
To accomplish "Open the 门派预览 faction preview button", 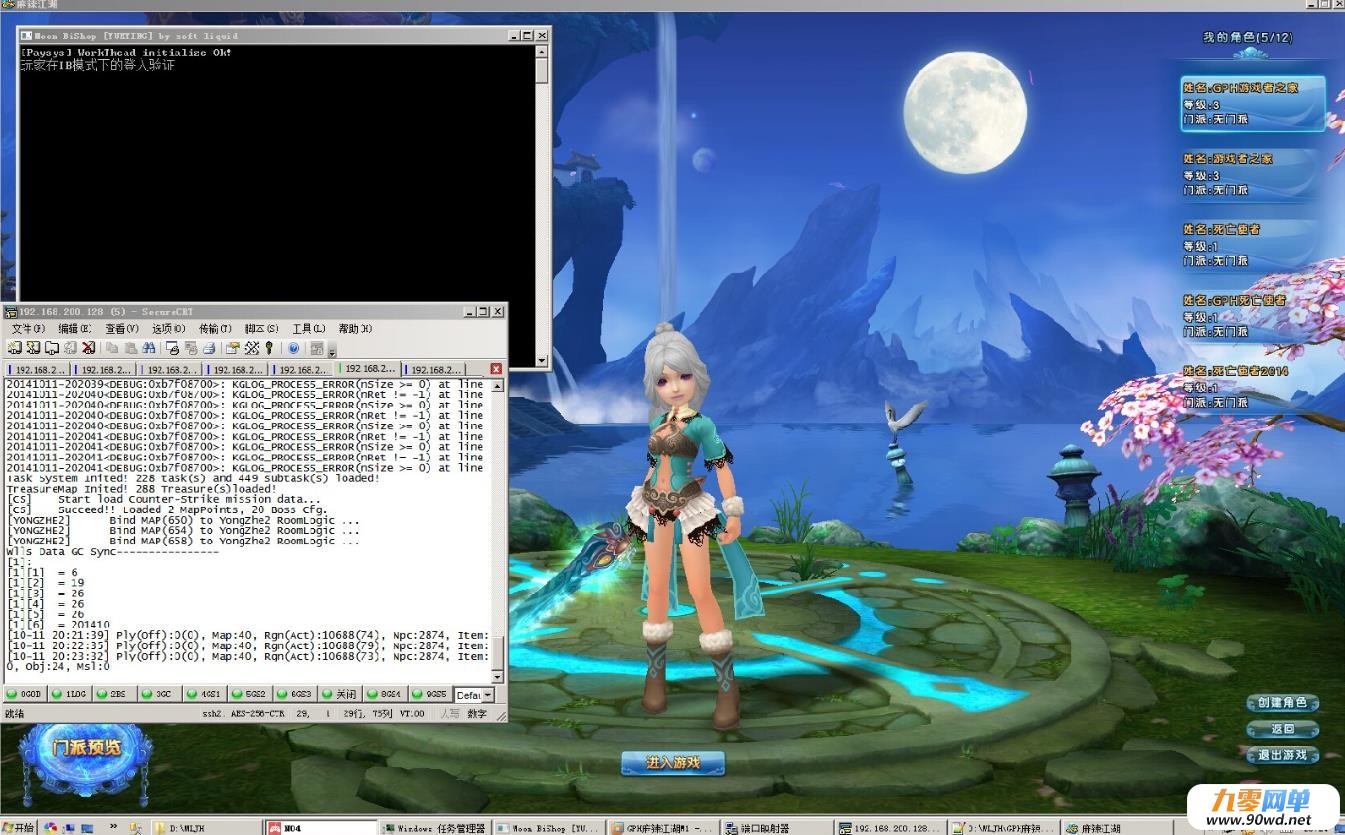I will [x=86, y=749].
